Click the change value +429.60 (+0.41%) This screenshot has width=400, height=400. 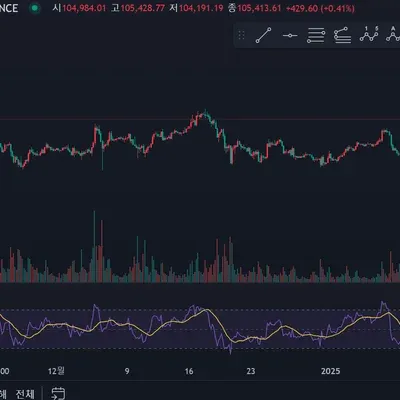tap(320, 8)
